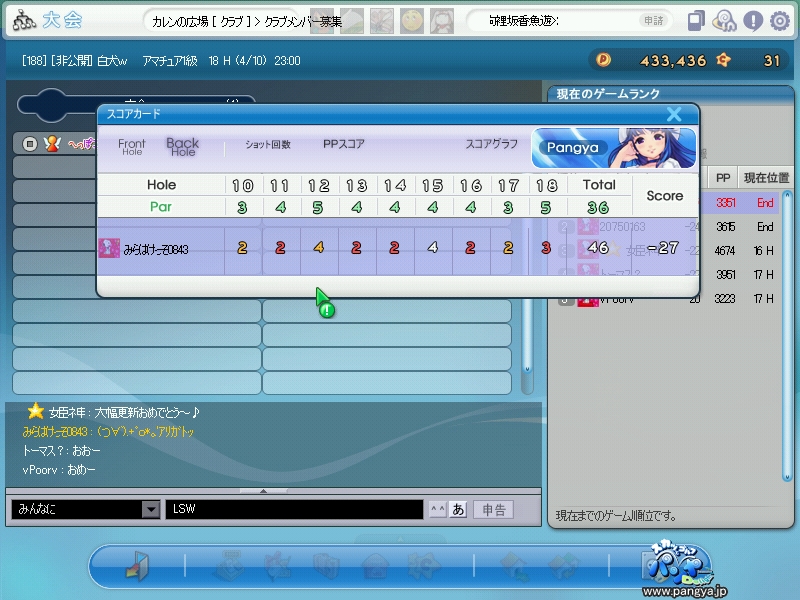Click the hole 12 score cell
Image resolution: width=800 pixels, height=600 pixels.
tap(319, 247)
